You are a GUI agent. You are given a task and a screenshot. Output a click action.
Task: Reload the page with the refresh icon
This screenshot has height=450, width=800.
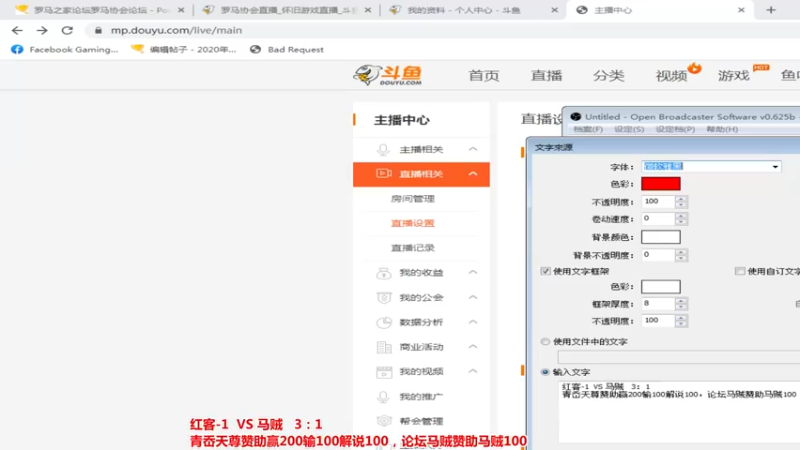[x=67, y=31]
